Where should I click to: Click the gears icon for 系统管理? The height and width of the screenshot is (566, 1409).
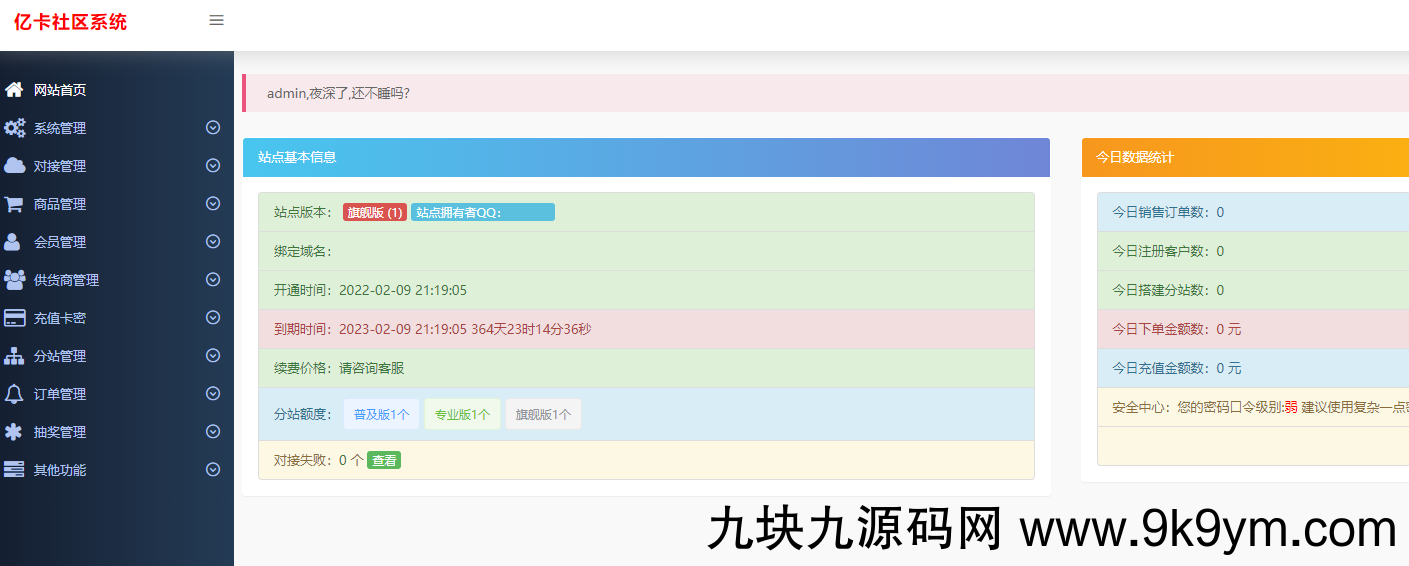click(x=15, y=128)
